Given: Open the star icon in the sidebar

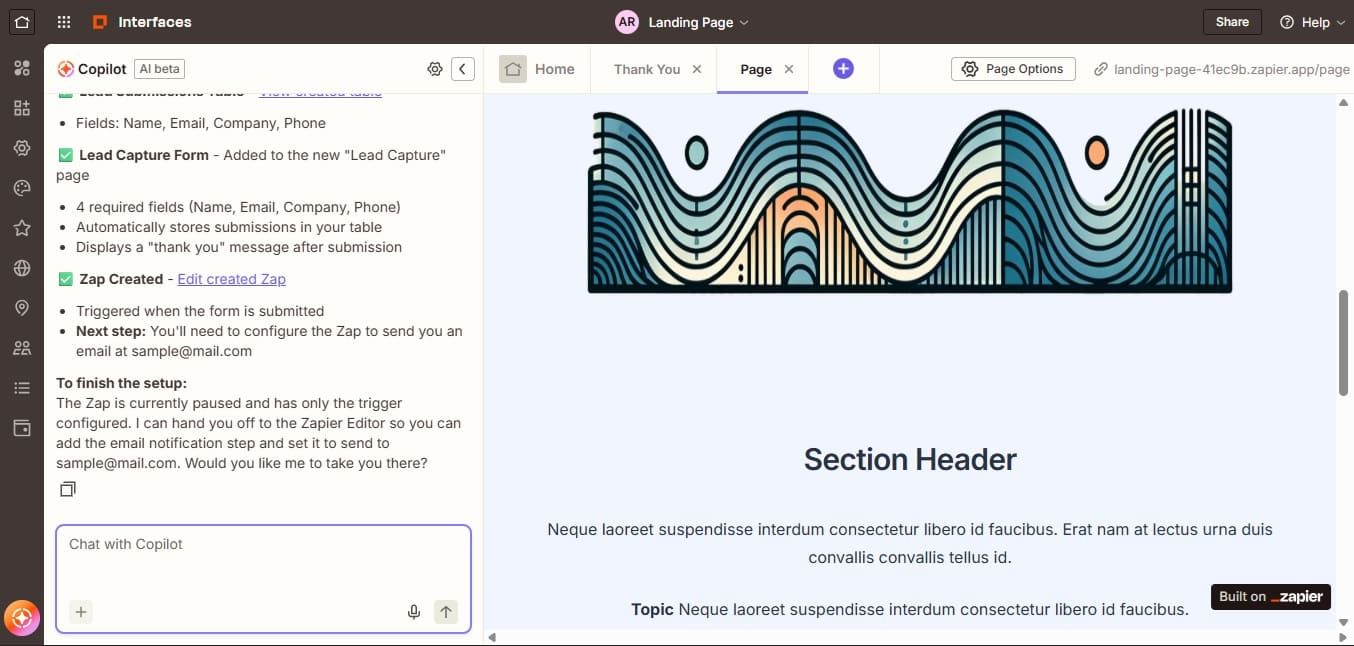Looking at the screenshot, I should (22, 227).
